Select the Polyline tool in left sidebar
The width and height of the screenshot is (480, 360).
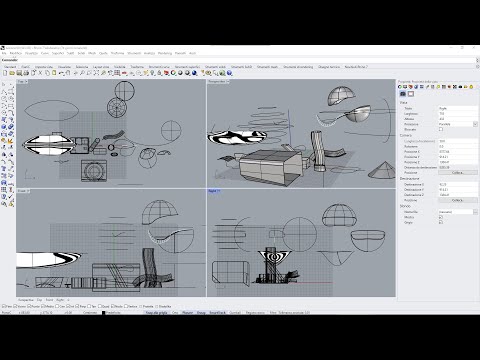[4, 92]
